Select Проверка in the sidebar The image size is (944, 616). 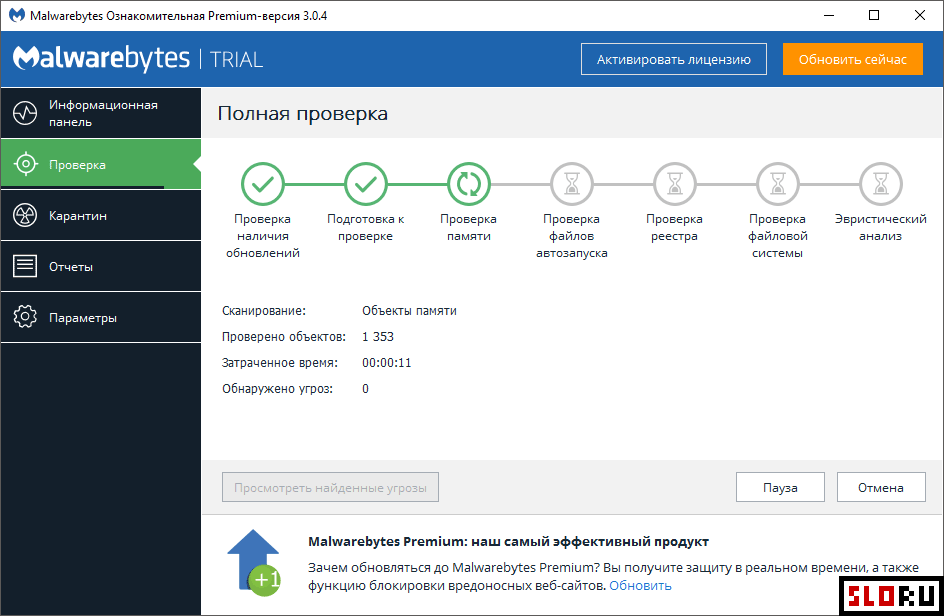(101, 164)
